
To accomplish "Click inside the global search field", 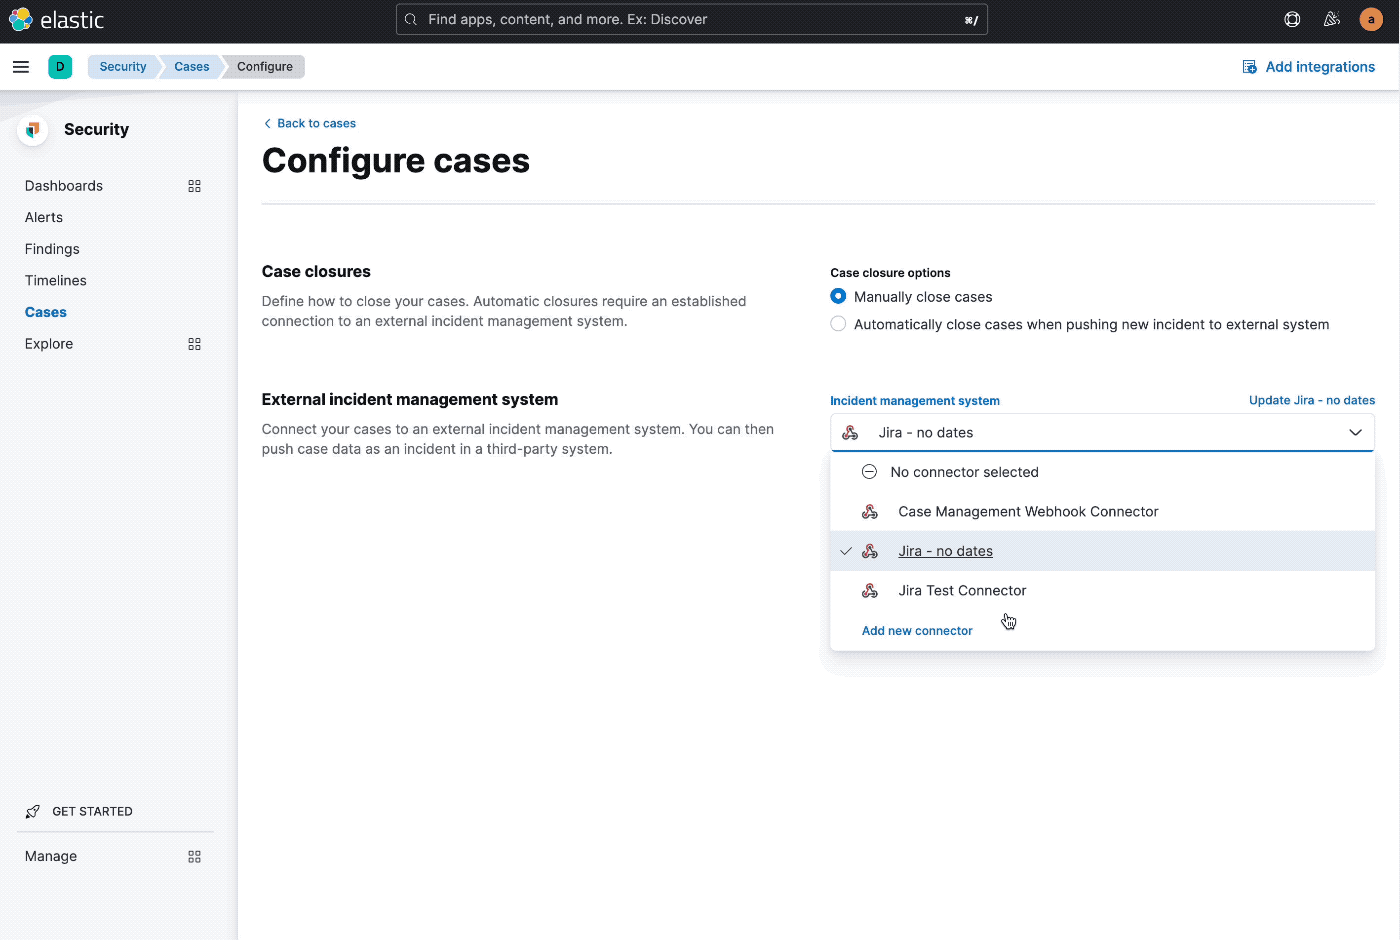I will [x=691, y=18].
